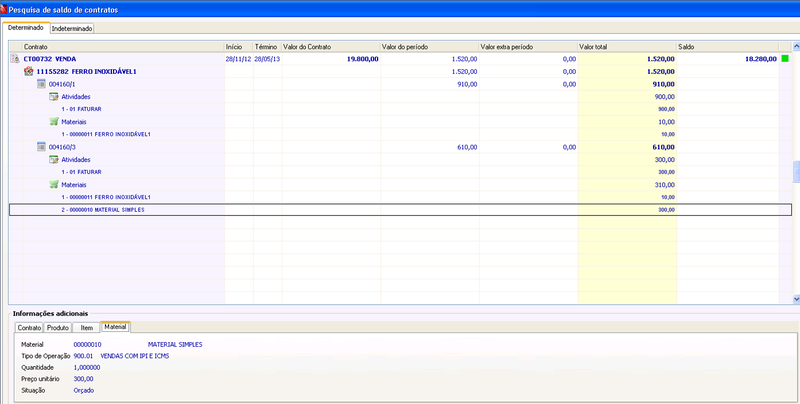Click the Término column header
Viewport: 800px width, 404px height.
267,46
